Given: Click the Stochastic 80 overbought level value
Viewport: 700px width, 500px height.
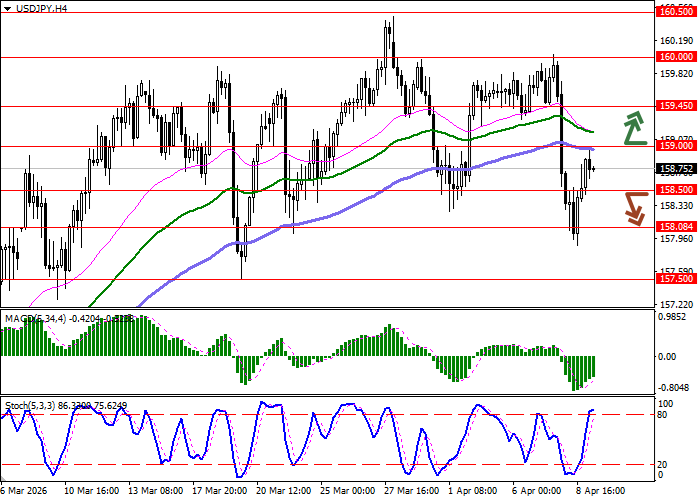Looking at the screenshot, I should (x=663, y=414).
